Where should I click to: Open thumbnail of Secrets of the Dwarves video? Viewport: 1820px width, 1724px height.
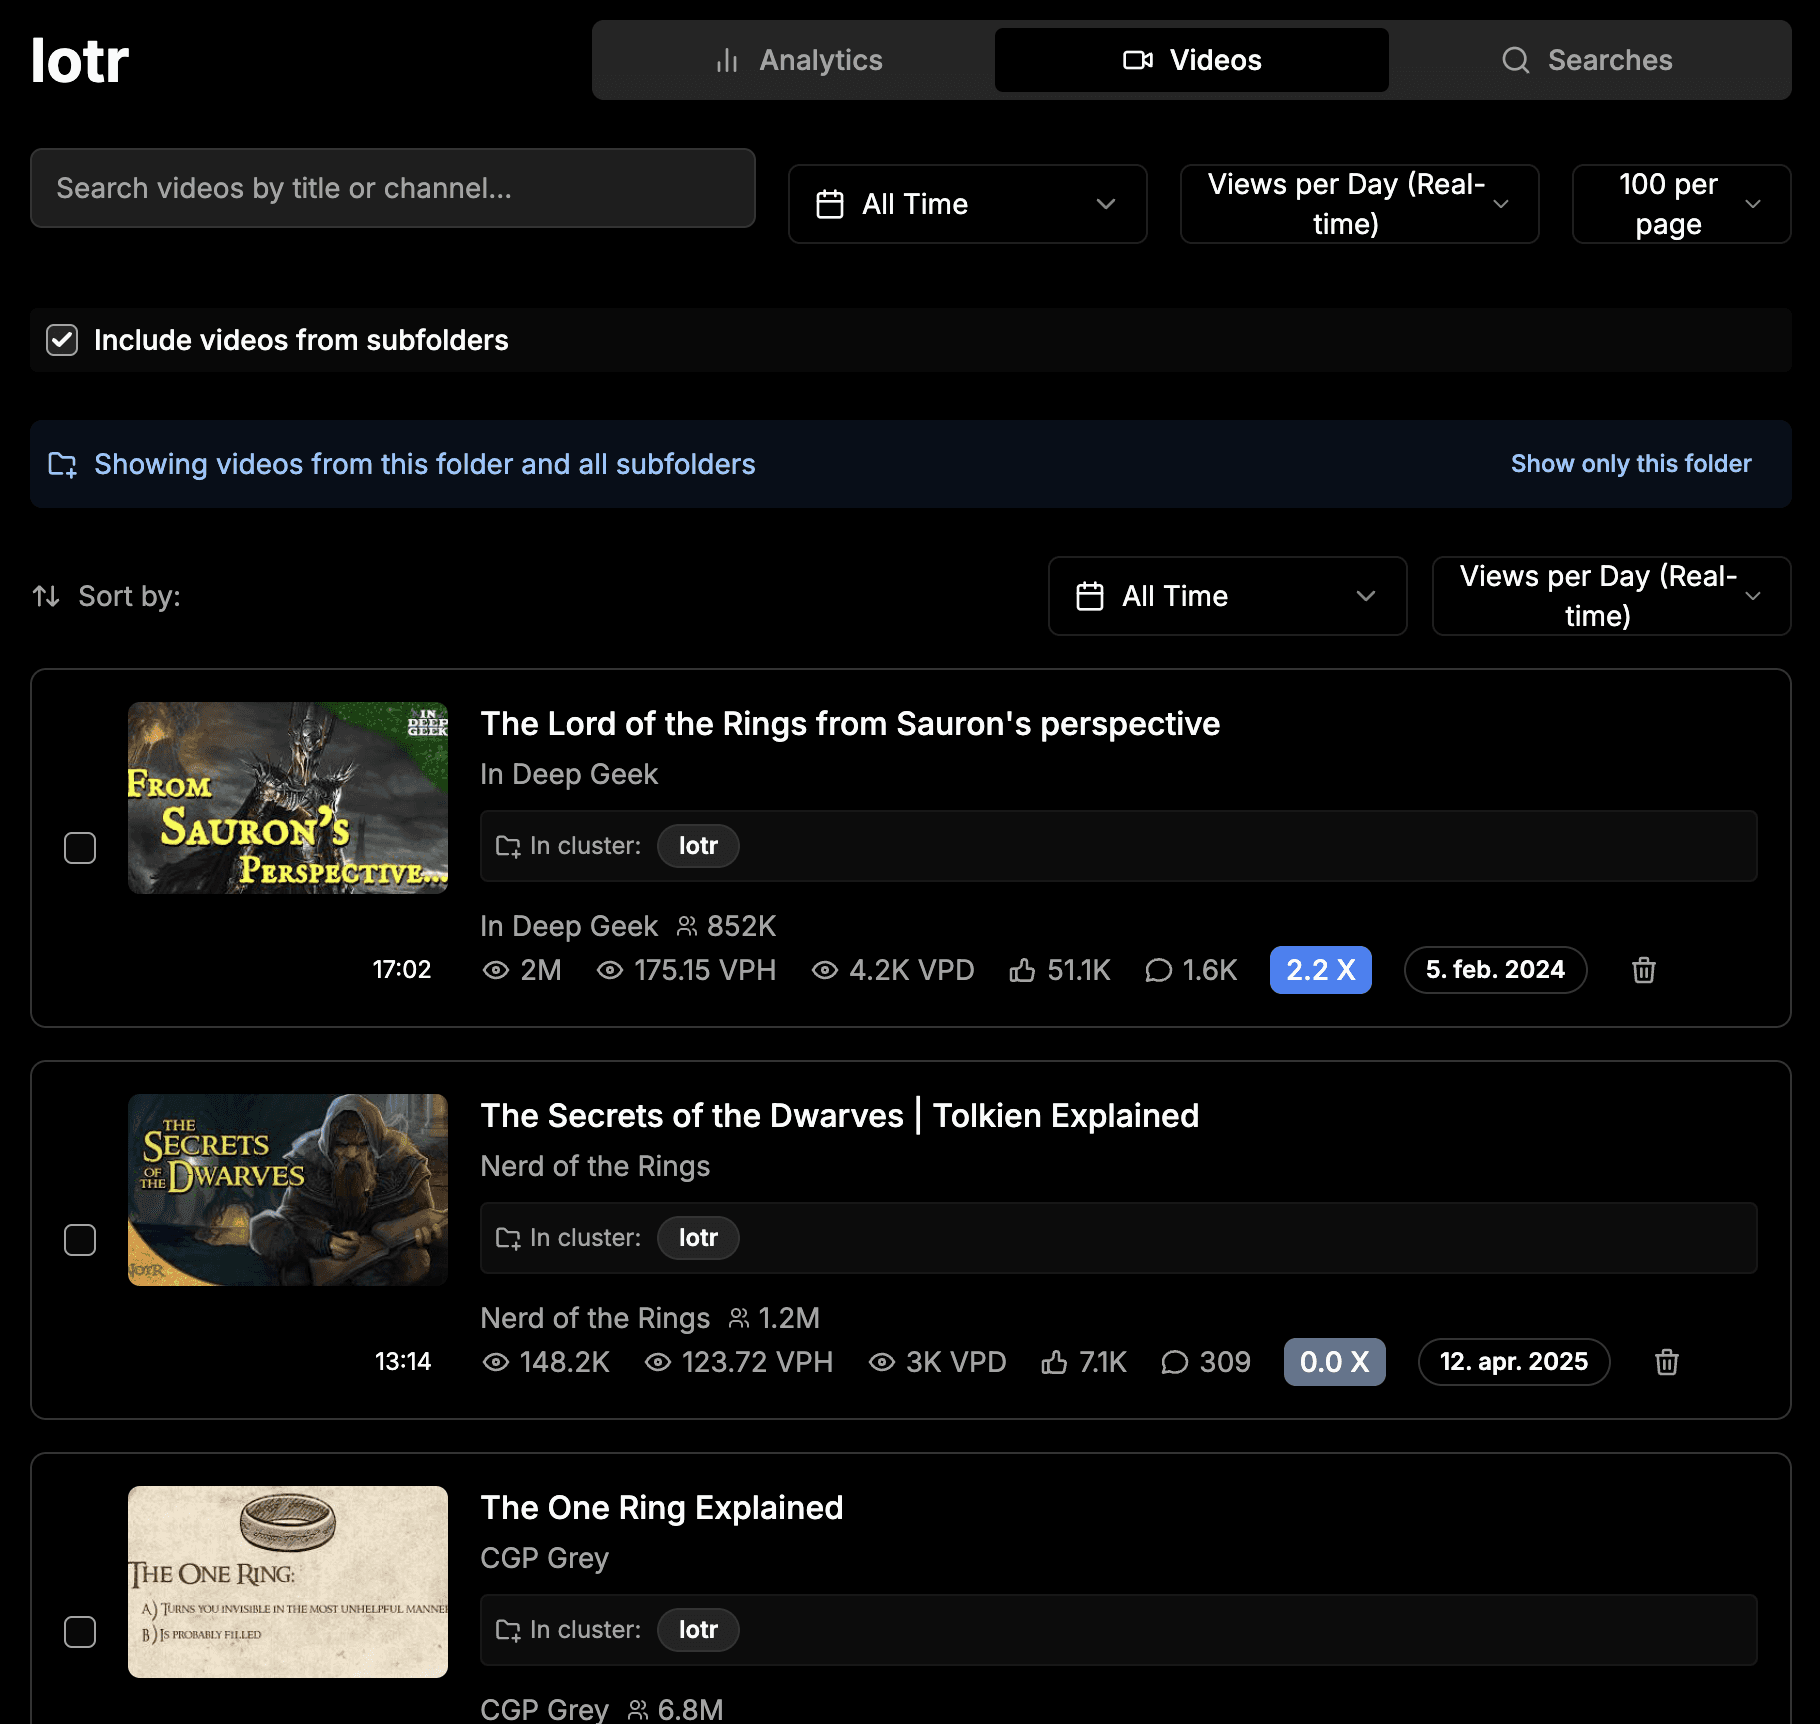288,1190
